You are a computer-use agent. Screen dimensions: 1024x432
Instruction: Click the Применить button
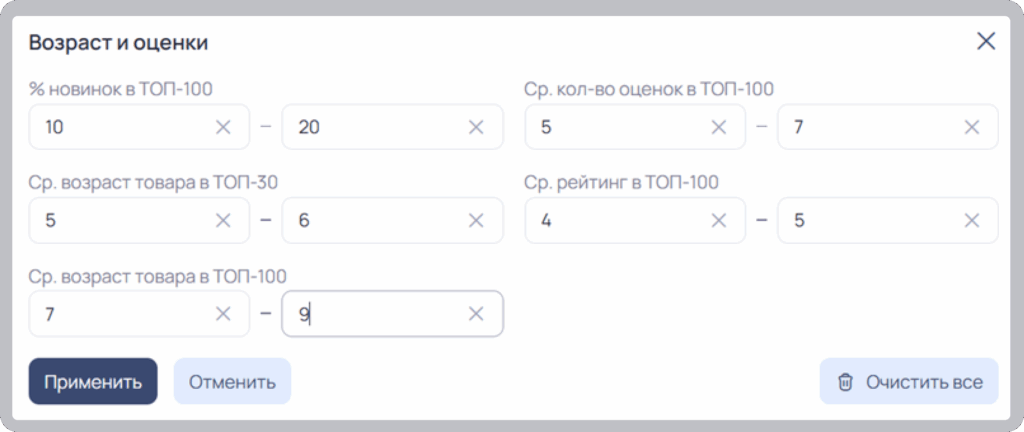pos(93,381)
